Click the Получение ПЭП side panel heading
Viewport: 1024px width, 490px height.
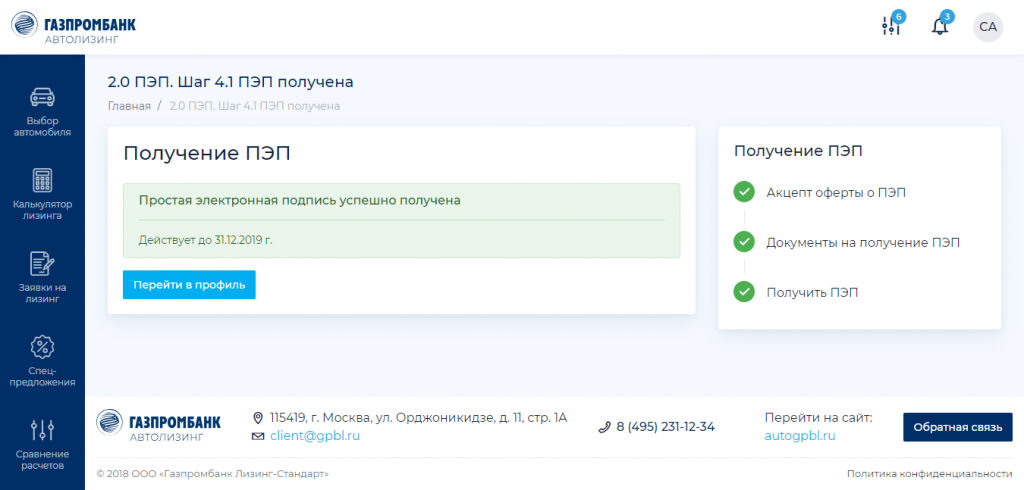point(798,151)
